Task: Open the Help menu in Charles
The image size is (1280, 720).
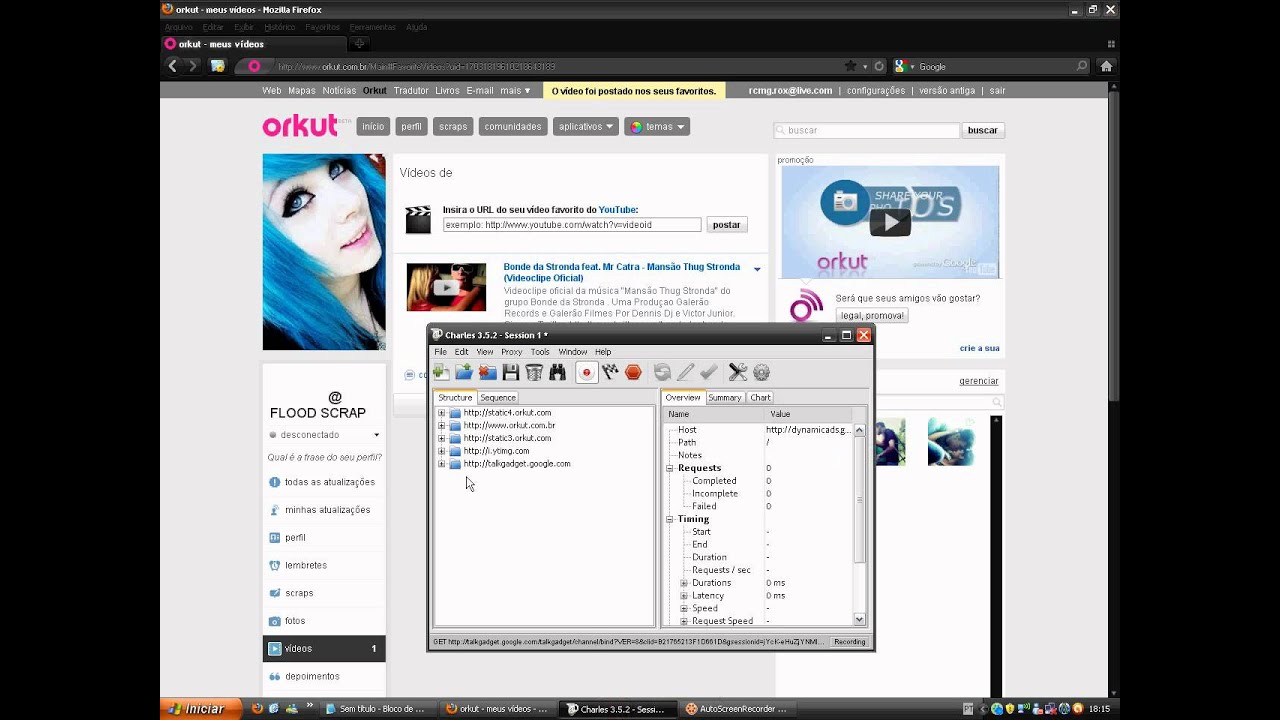Action: tap(603, 352)
